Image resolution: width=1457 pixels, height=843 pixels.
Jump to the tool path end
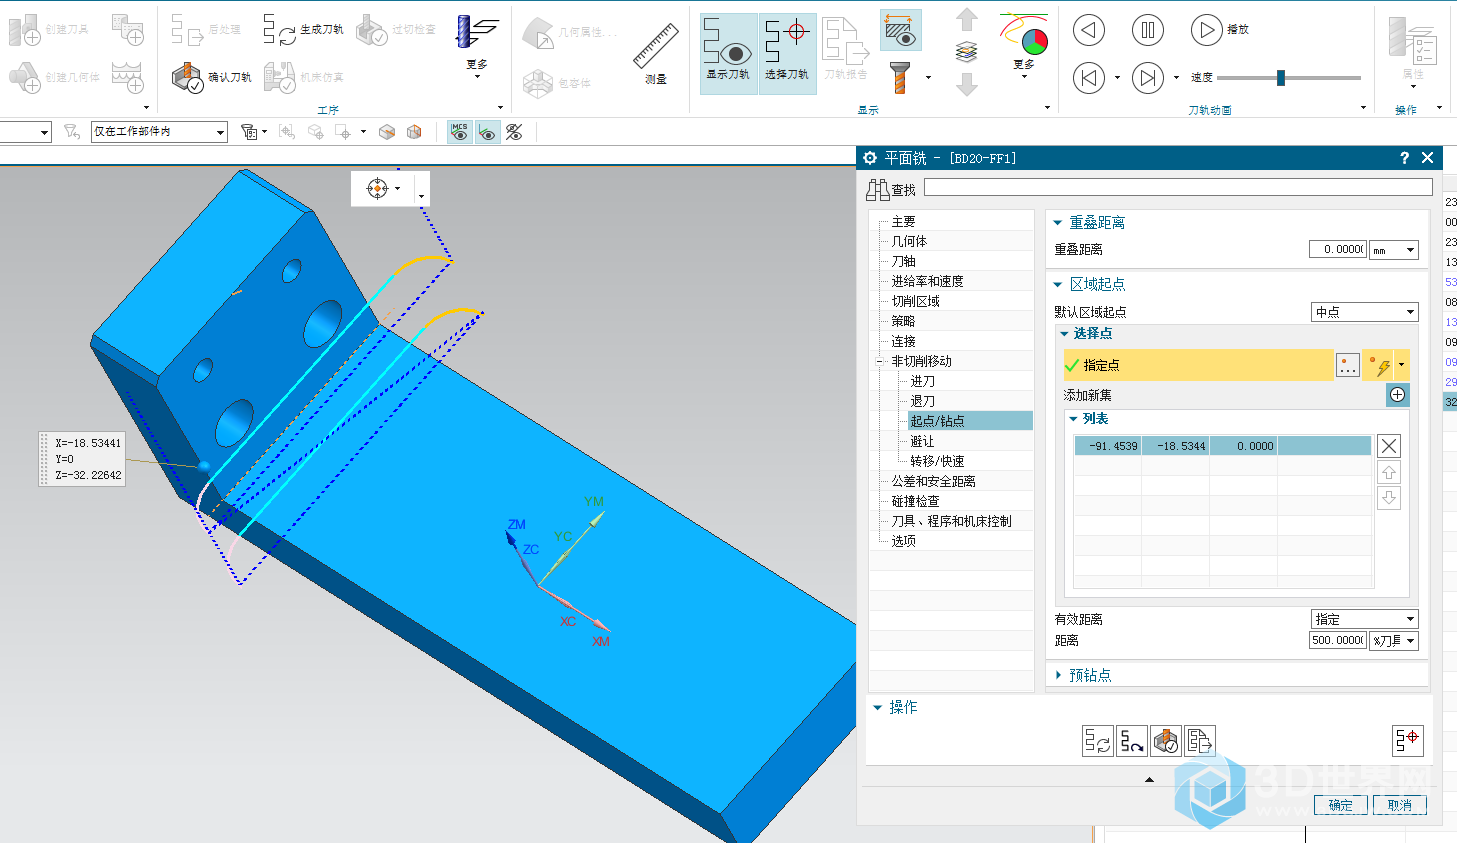1148,77
